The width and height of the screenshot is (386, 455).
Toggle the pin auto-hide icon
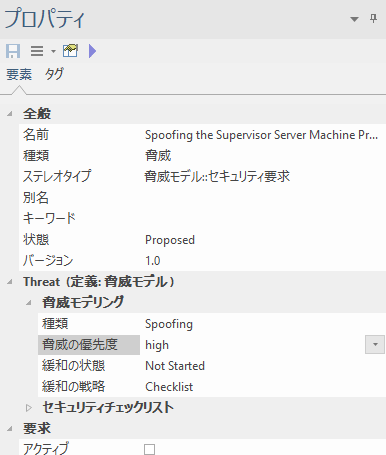coord(374,18)
